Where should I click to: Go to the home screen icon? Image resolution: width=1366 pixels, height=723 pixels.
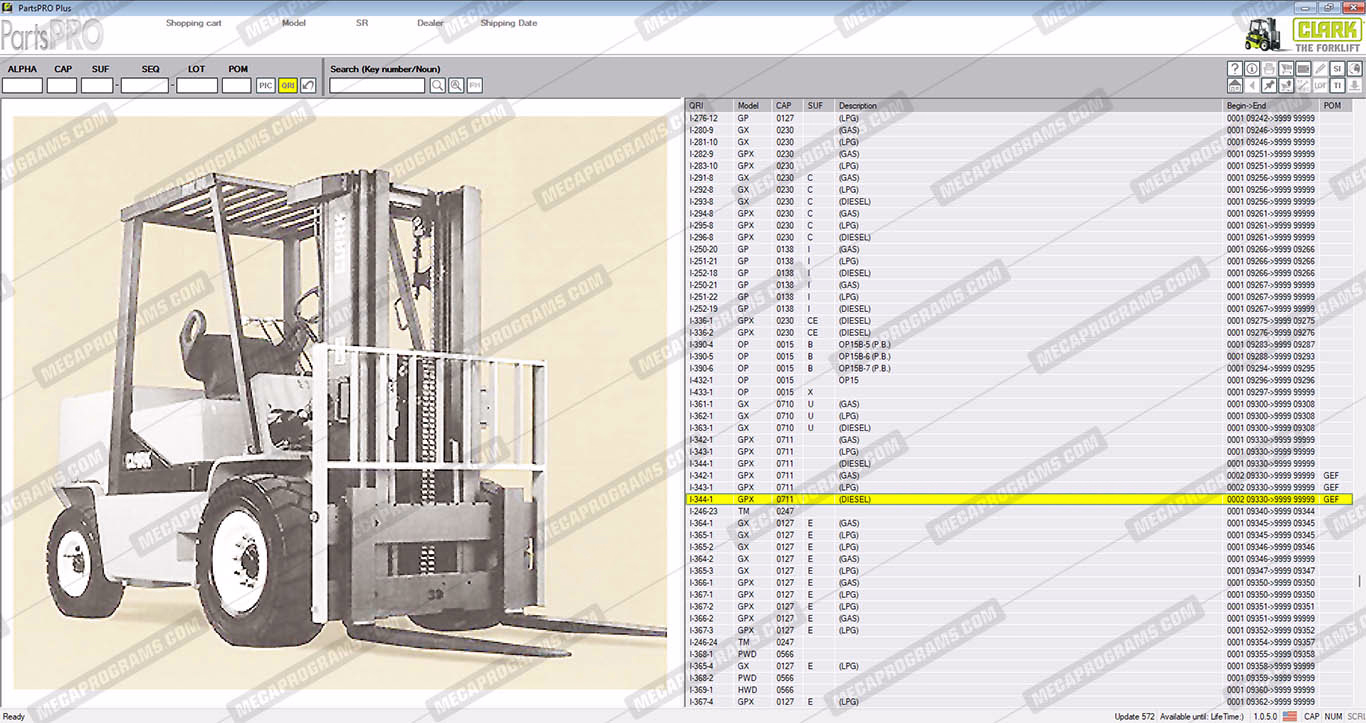[1235, 86]
